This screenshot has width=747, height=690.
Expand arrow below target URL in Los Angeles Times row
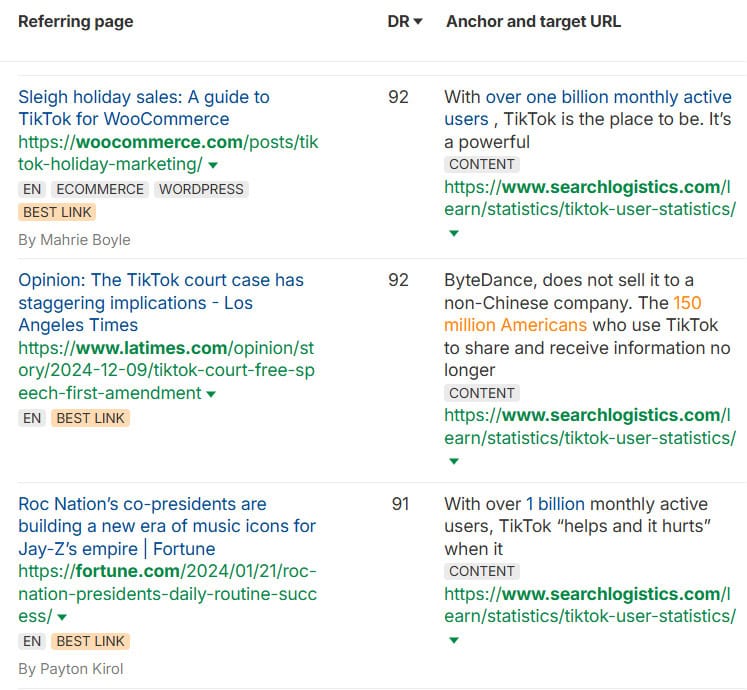454,461
